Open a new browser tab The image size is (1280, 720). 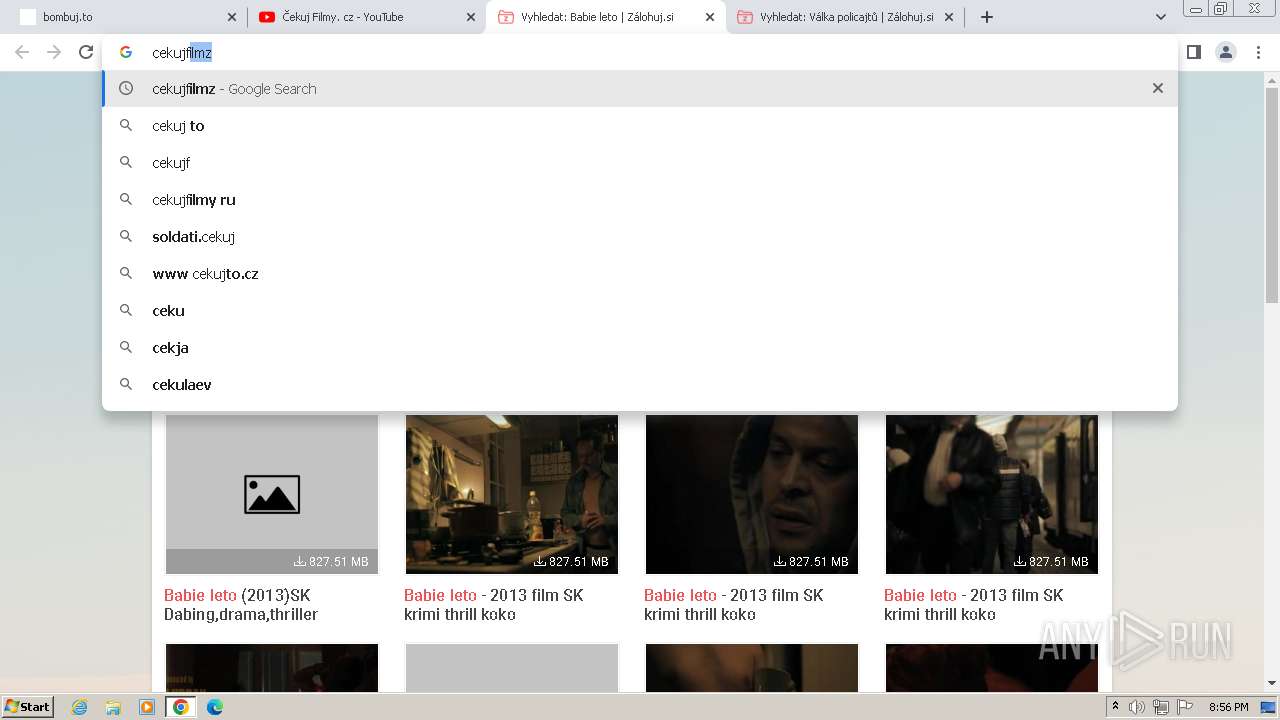coord(987,17)
